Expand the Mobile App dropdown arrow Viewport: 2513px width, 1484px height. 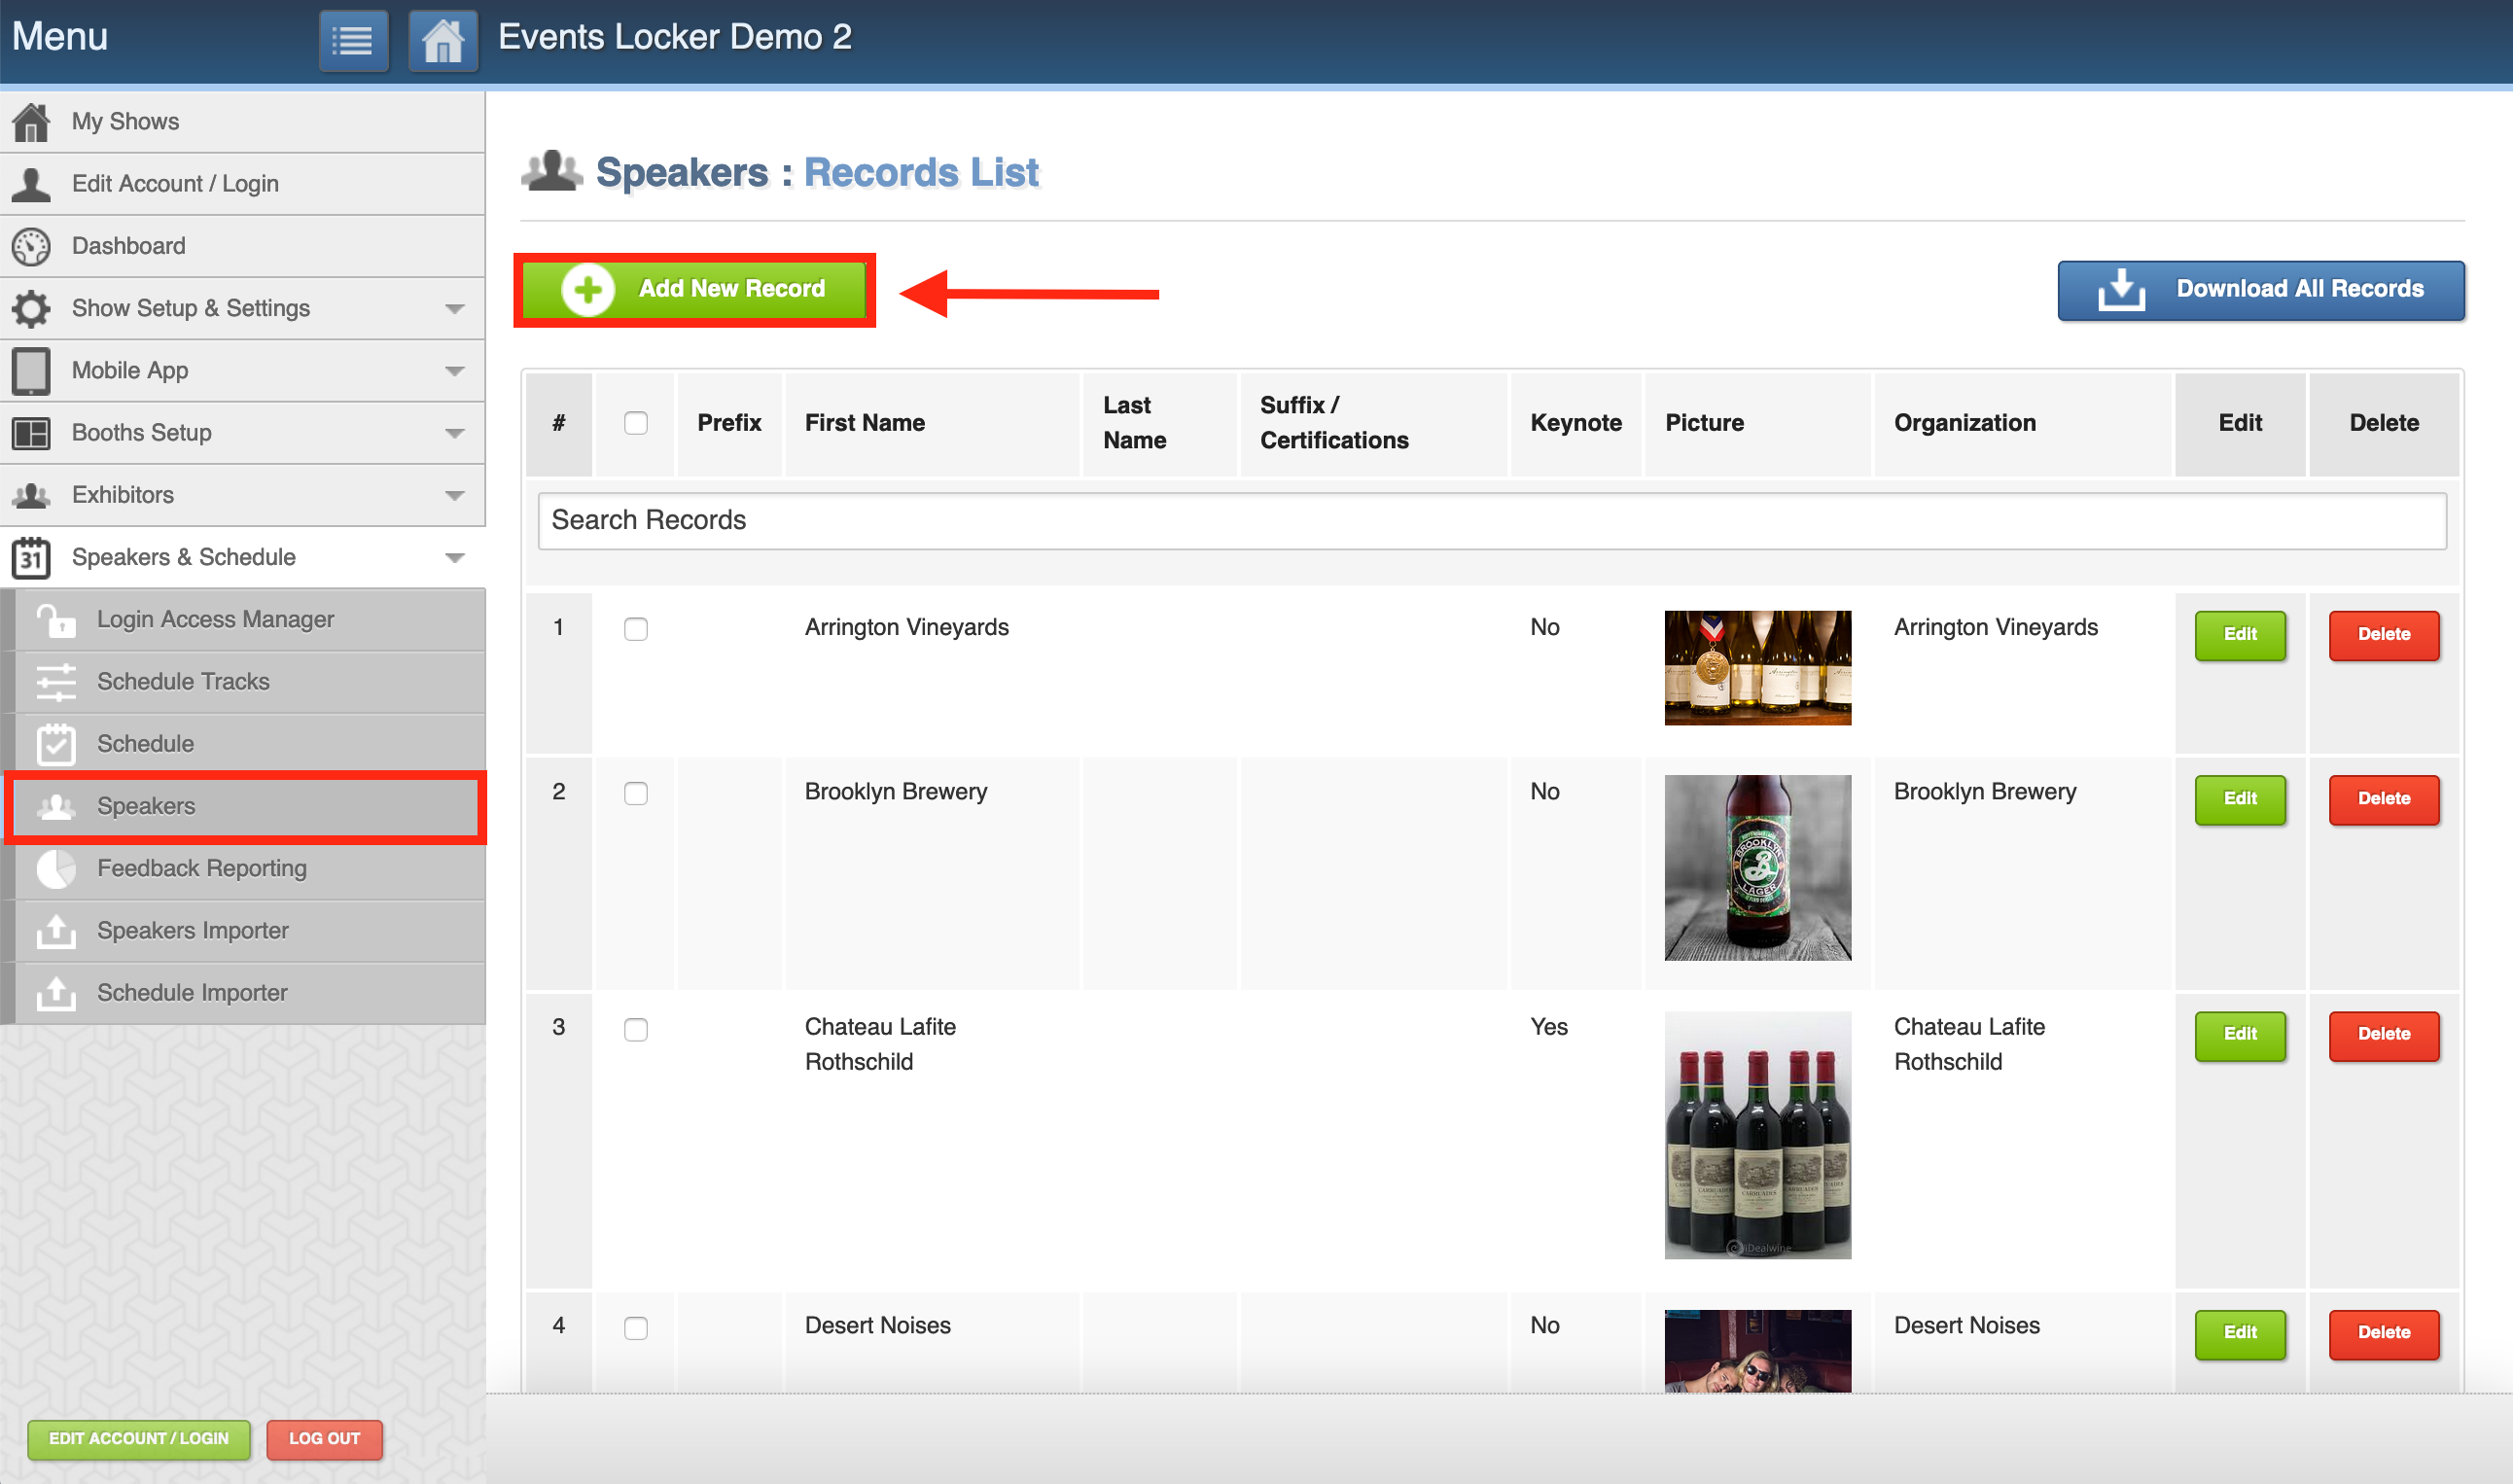tap(455, 371)
